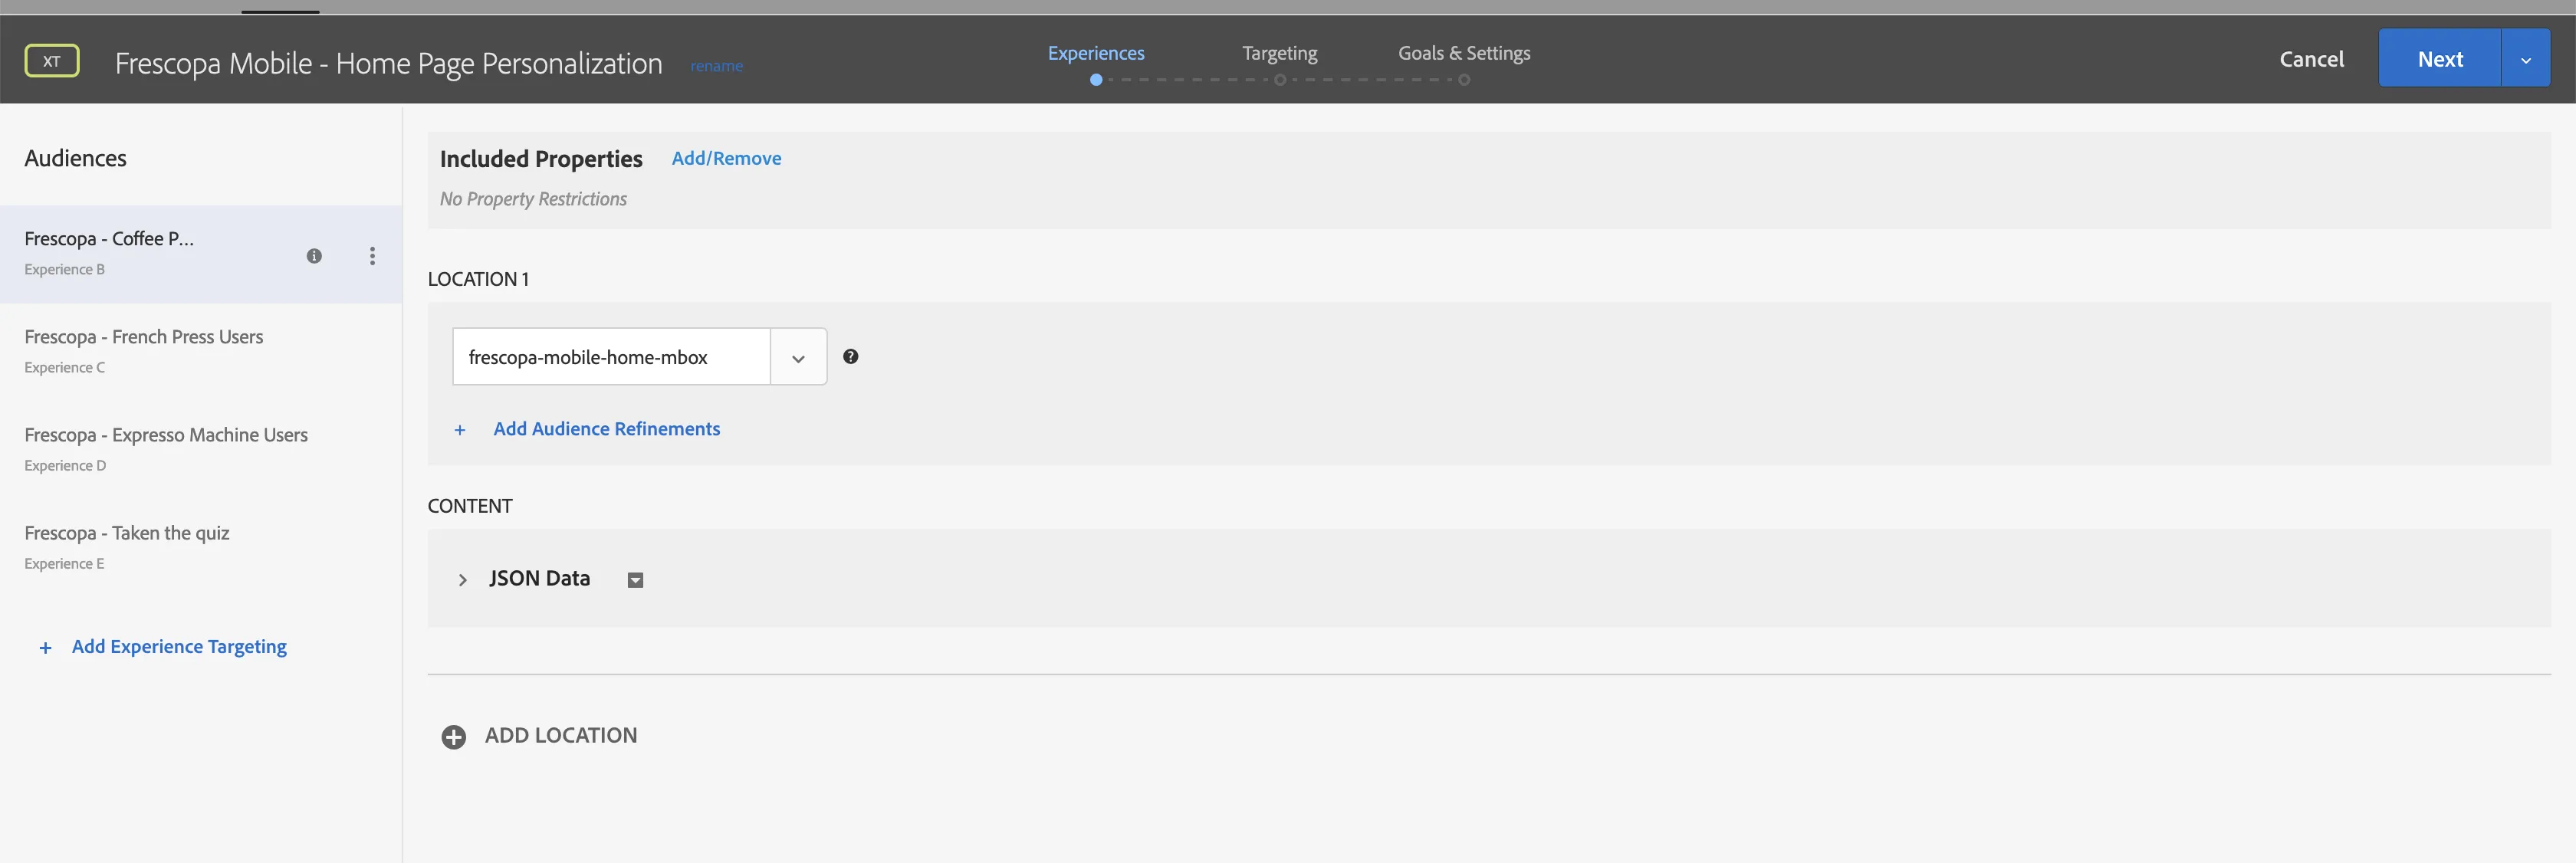
Task: Click the LOCATION 1 heading
Action: pos(478,279)
